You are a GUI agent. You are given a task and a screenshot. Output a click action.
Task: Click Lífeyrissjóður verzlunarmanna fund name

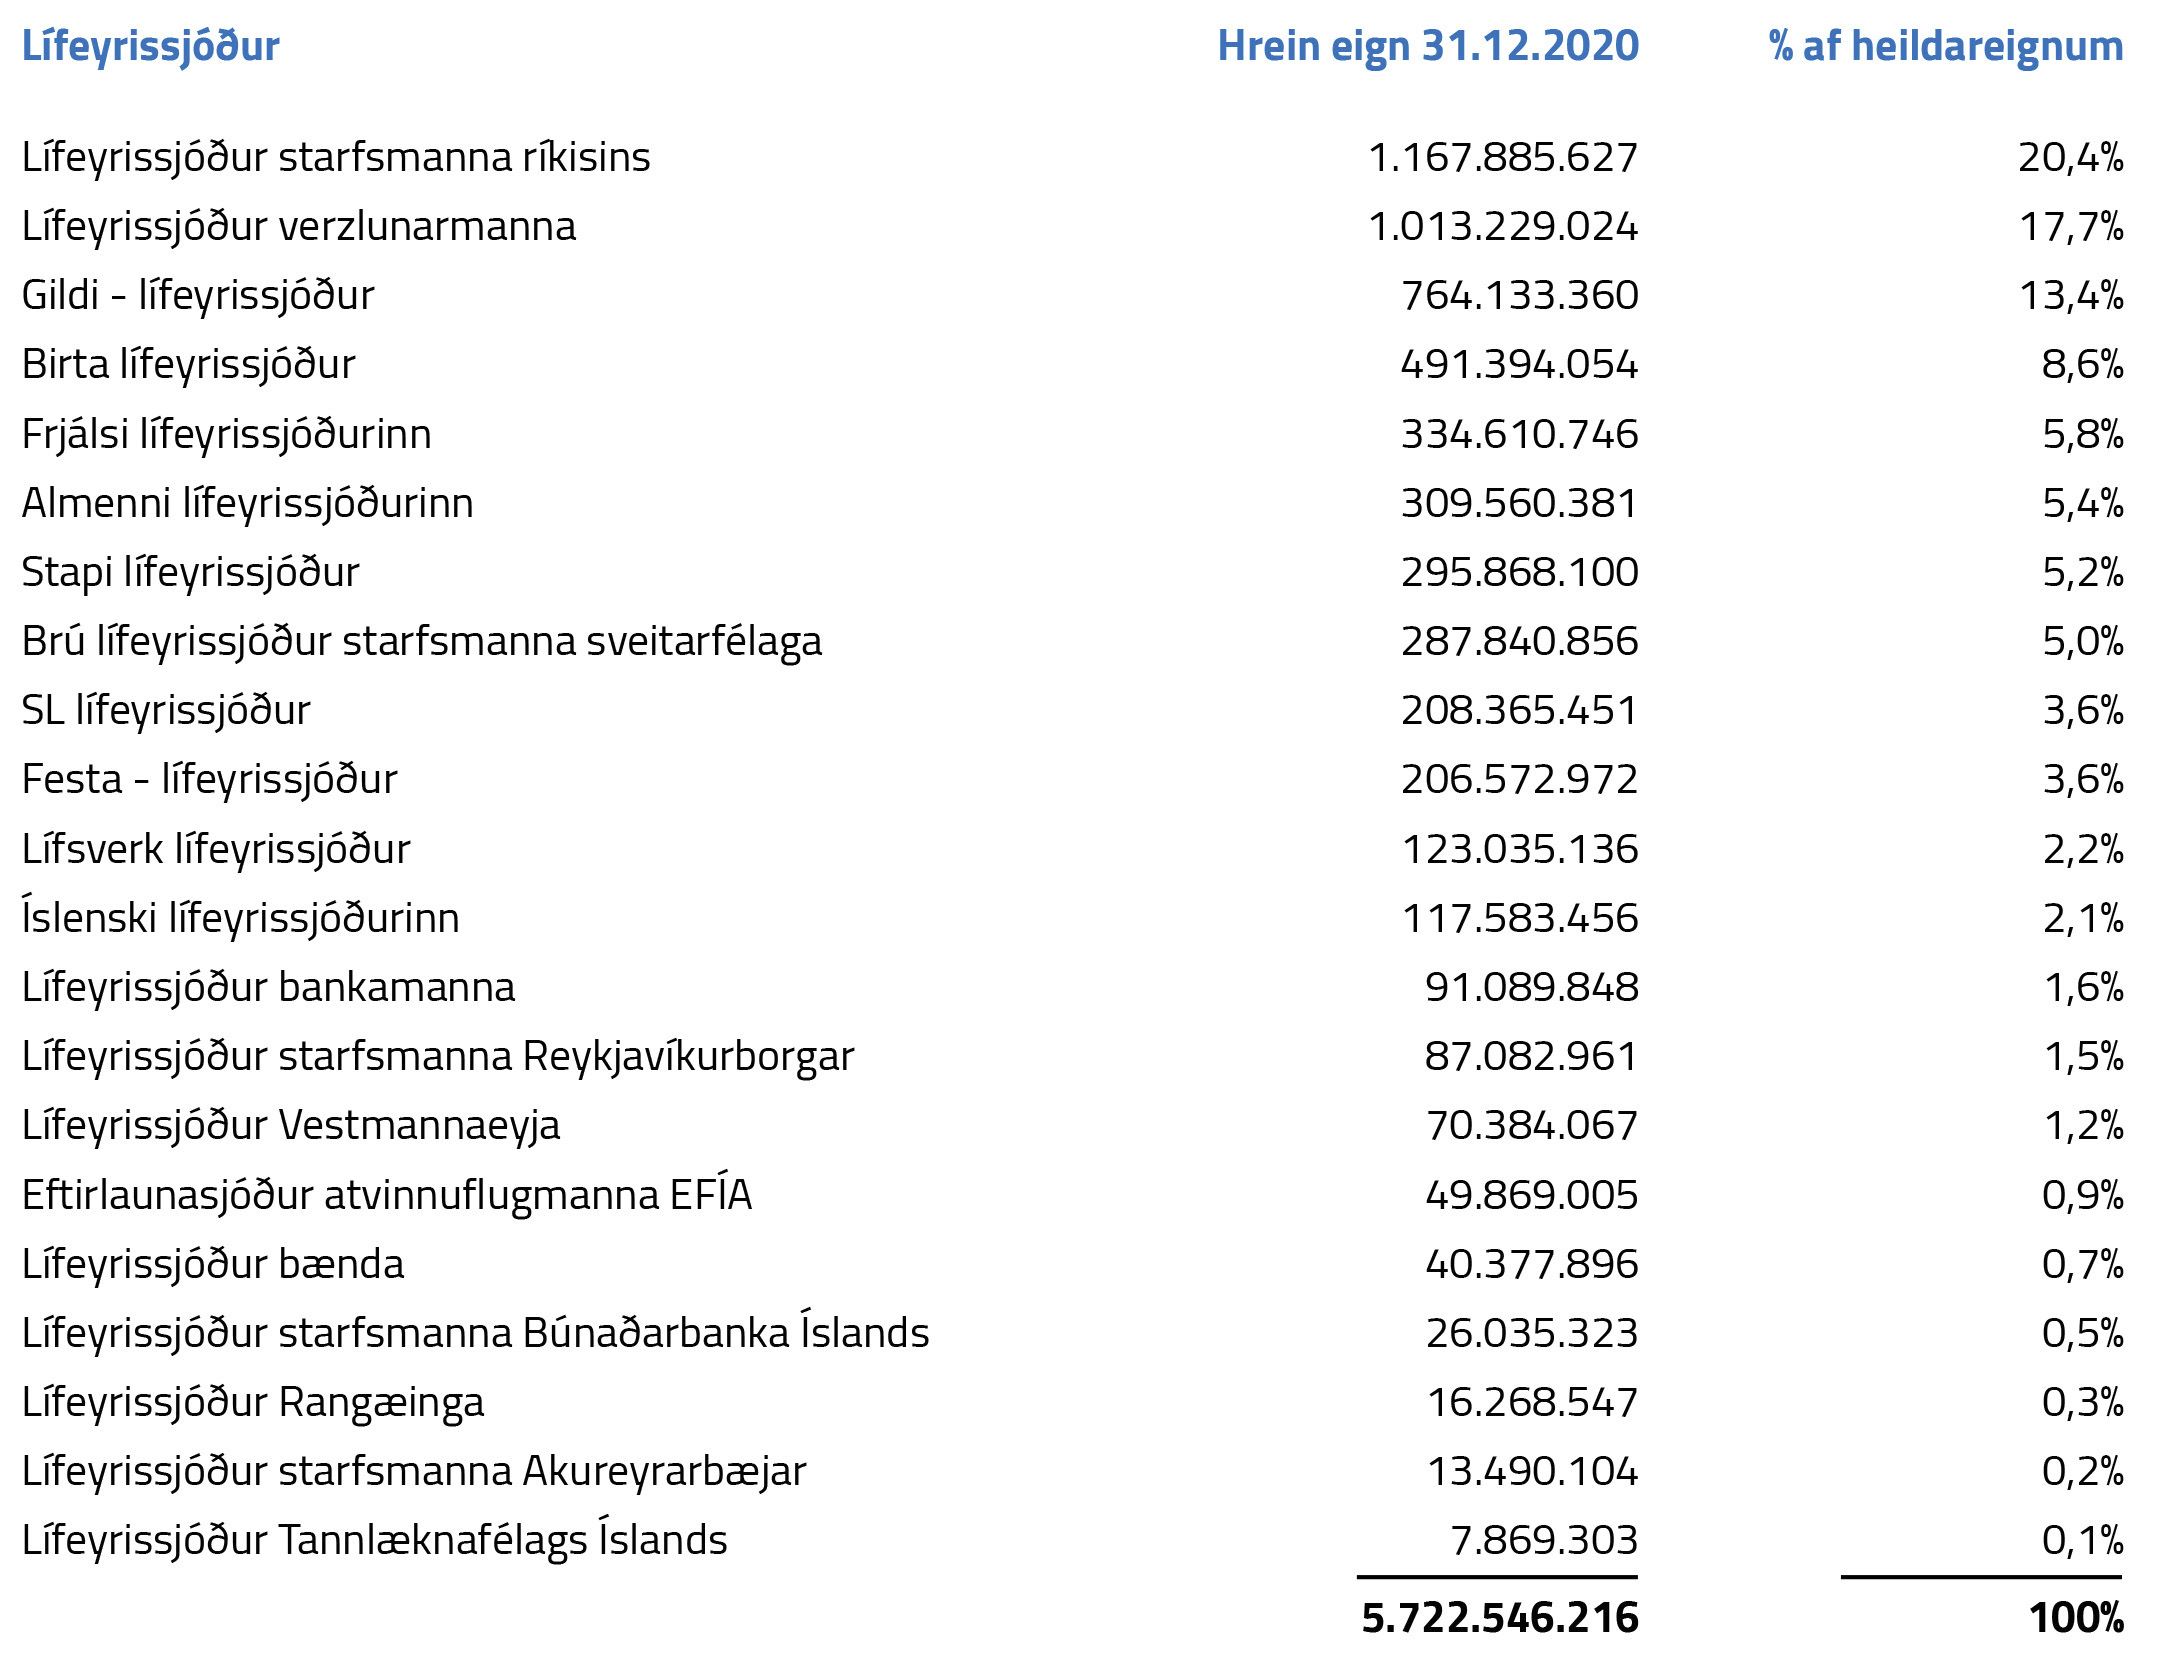299,227
